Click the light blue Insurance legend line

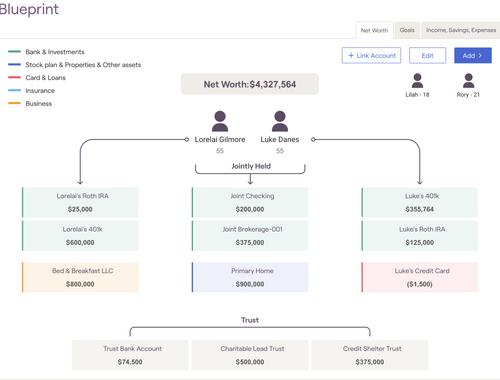14,90
